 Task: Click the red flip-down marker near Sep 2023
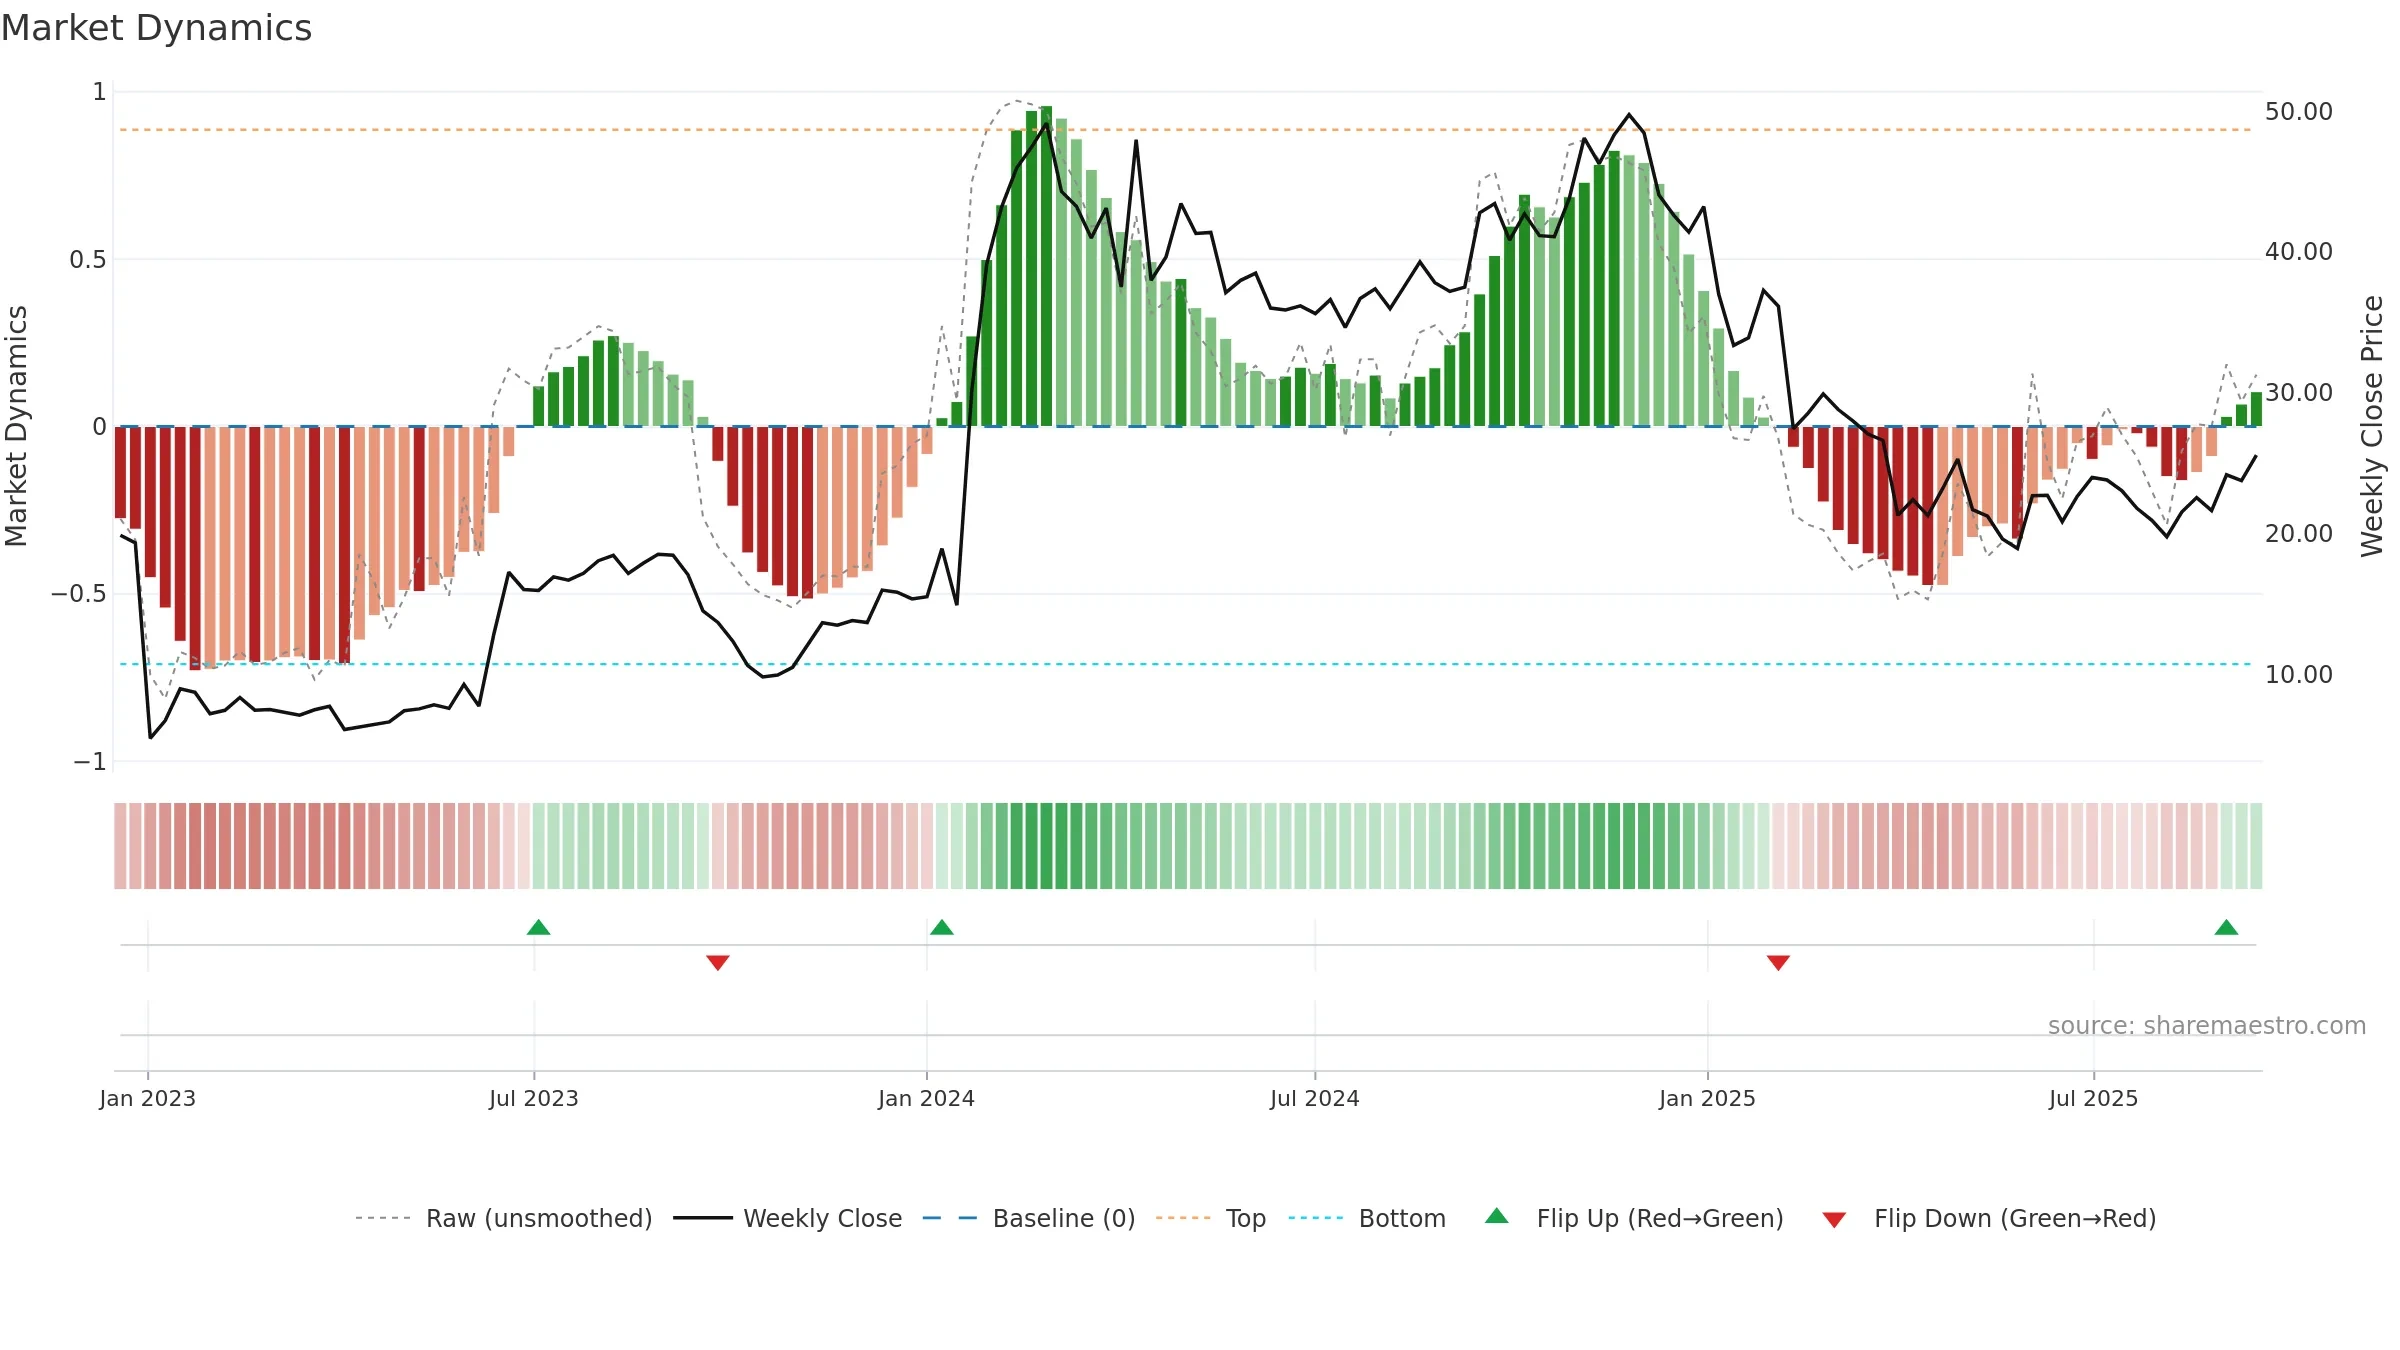click(x=718, y=962)
